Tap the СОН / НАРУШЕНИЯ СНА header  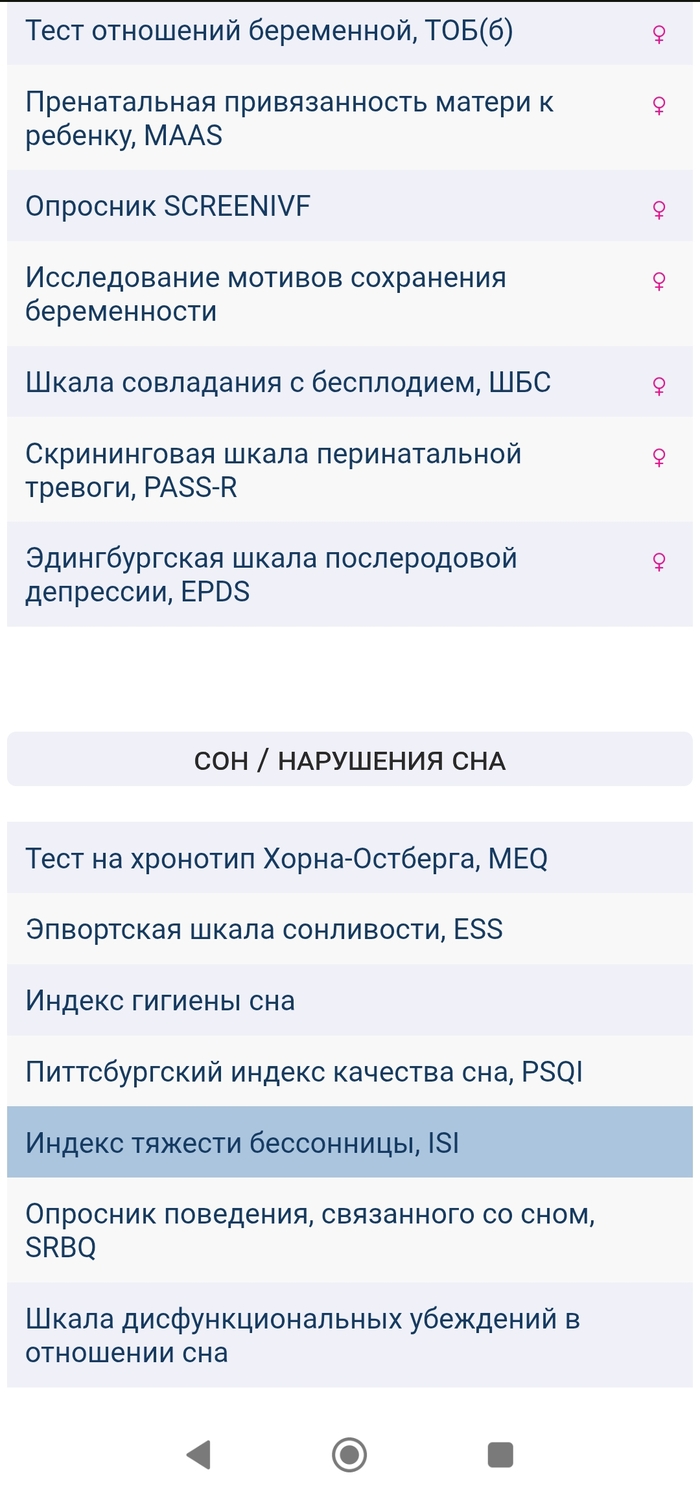pos(350,761)
